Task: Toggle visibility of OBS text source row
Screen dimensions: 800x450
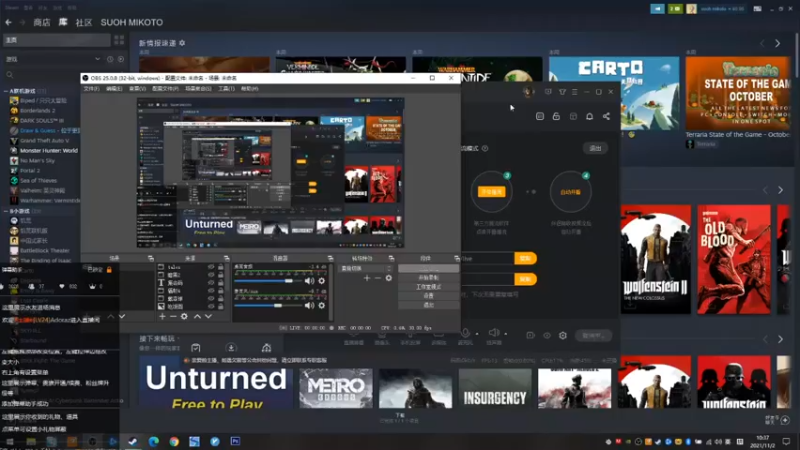Action: 211,283
